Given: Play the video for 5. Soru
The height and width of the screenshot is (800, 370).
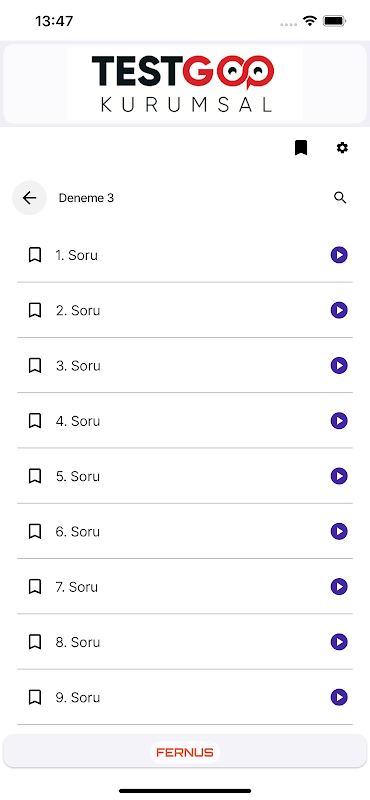Looking at the screenshot, I should coord(339,476).
